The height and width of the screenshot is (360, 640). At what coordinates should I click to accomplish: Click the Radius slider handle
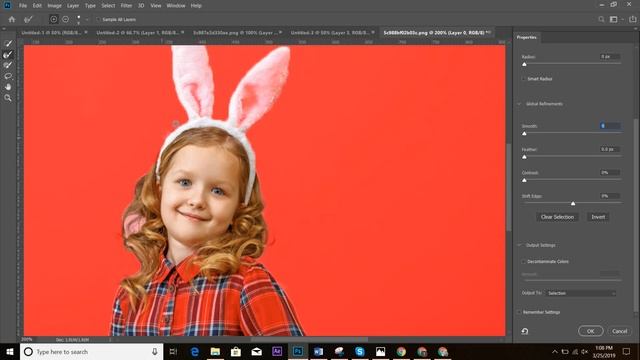(x=524, y=64)
